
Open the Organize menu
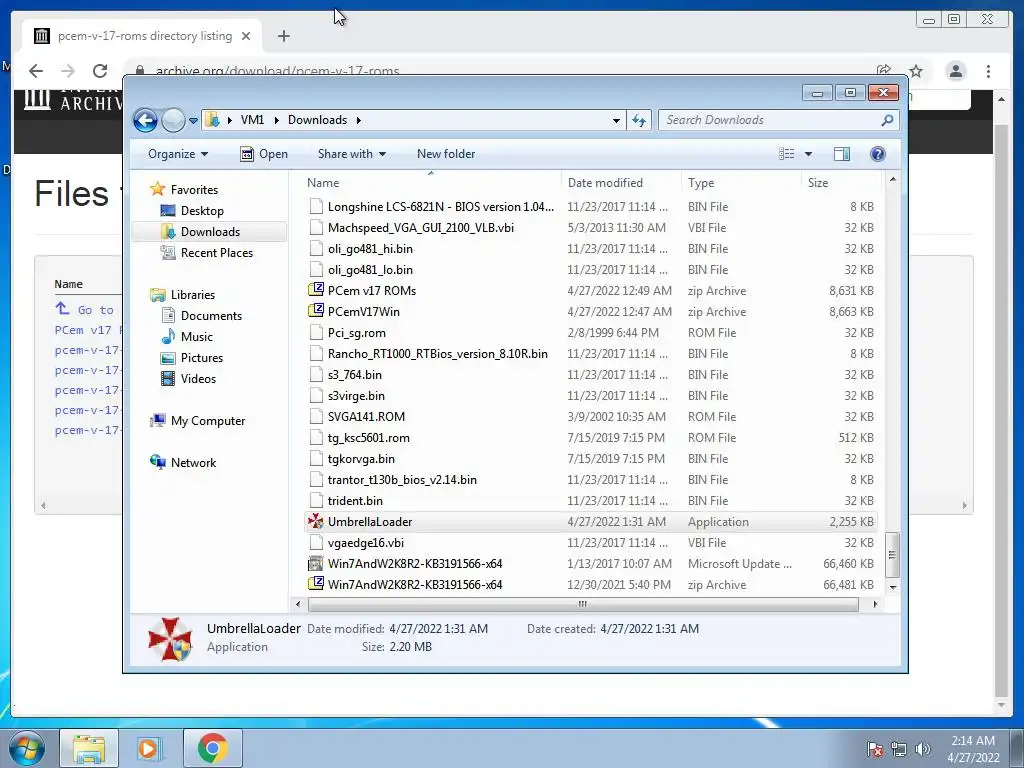[178, 154]
